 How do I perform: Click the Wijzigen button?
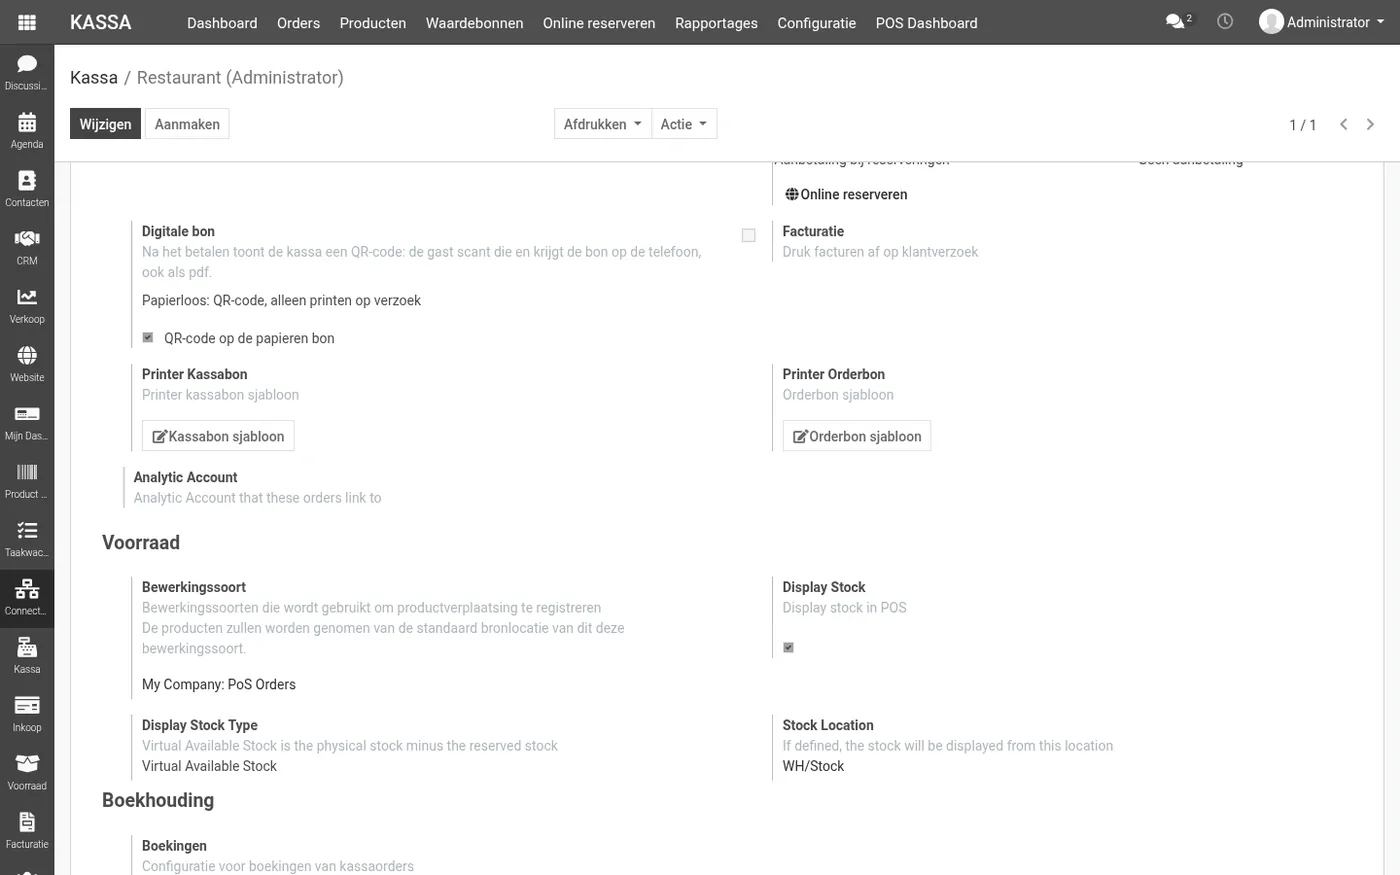[105, 124]
